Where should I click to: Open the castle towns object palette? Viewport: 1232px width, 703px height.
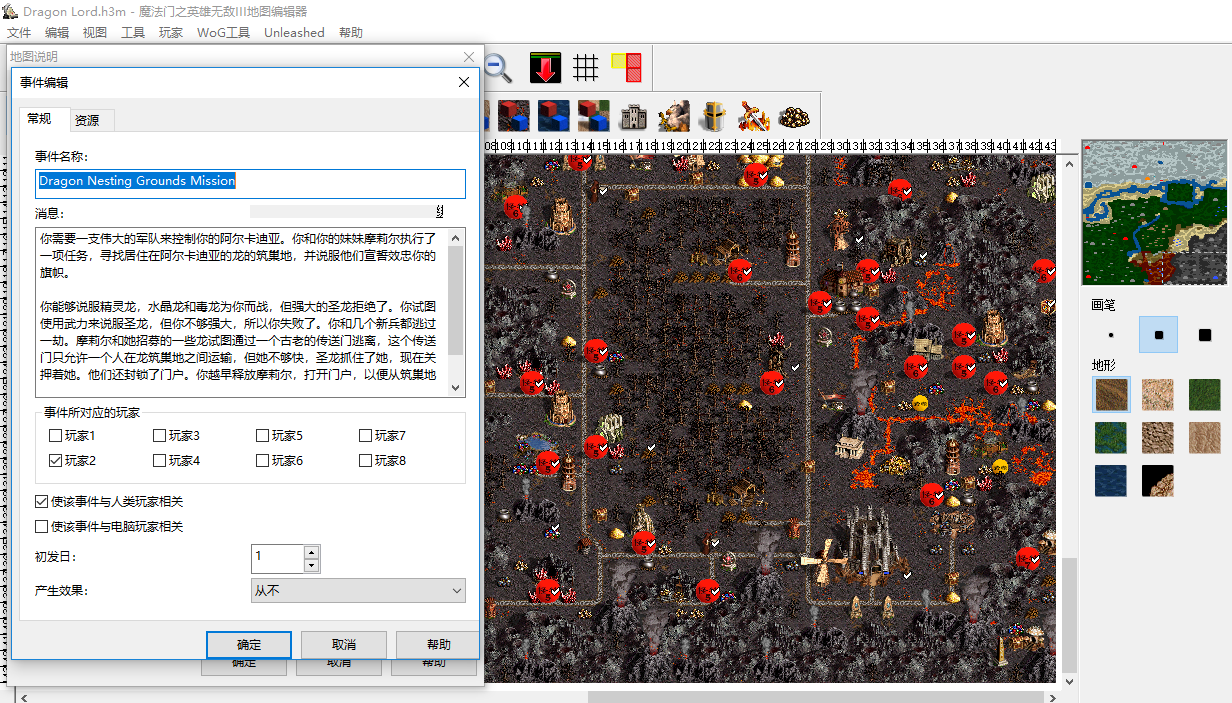click(634, 116)
